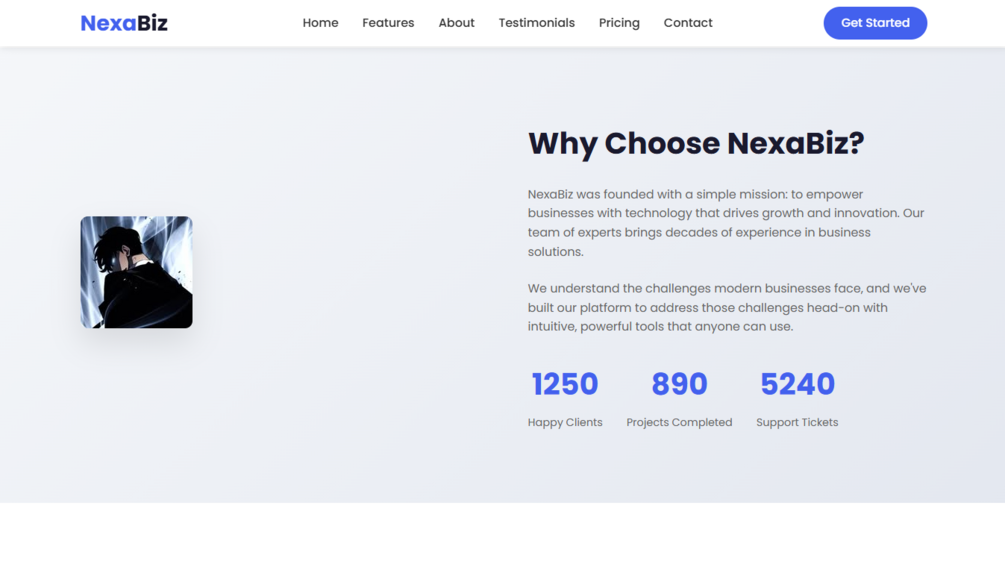Viewport: 1005px width, 573px height.
Task: Click the NexaBiz founding mission paragraph
Action: click(x=726, y=222)
